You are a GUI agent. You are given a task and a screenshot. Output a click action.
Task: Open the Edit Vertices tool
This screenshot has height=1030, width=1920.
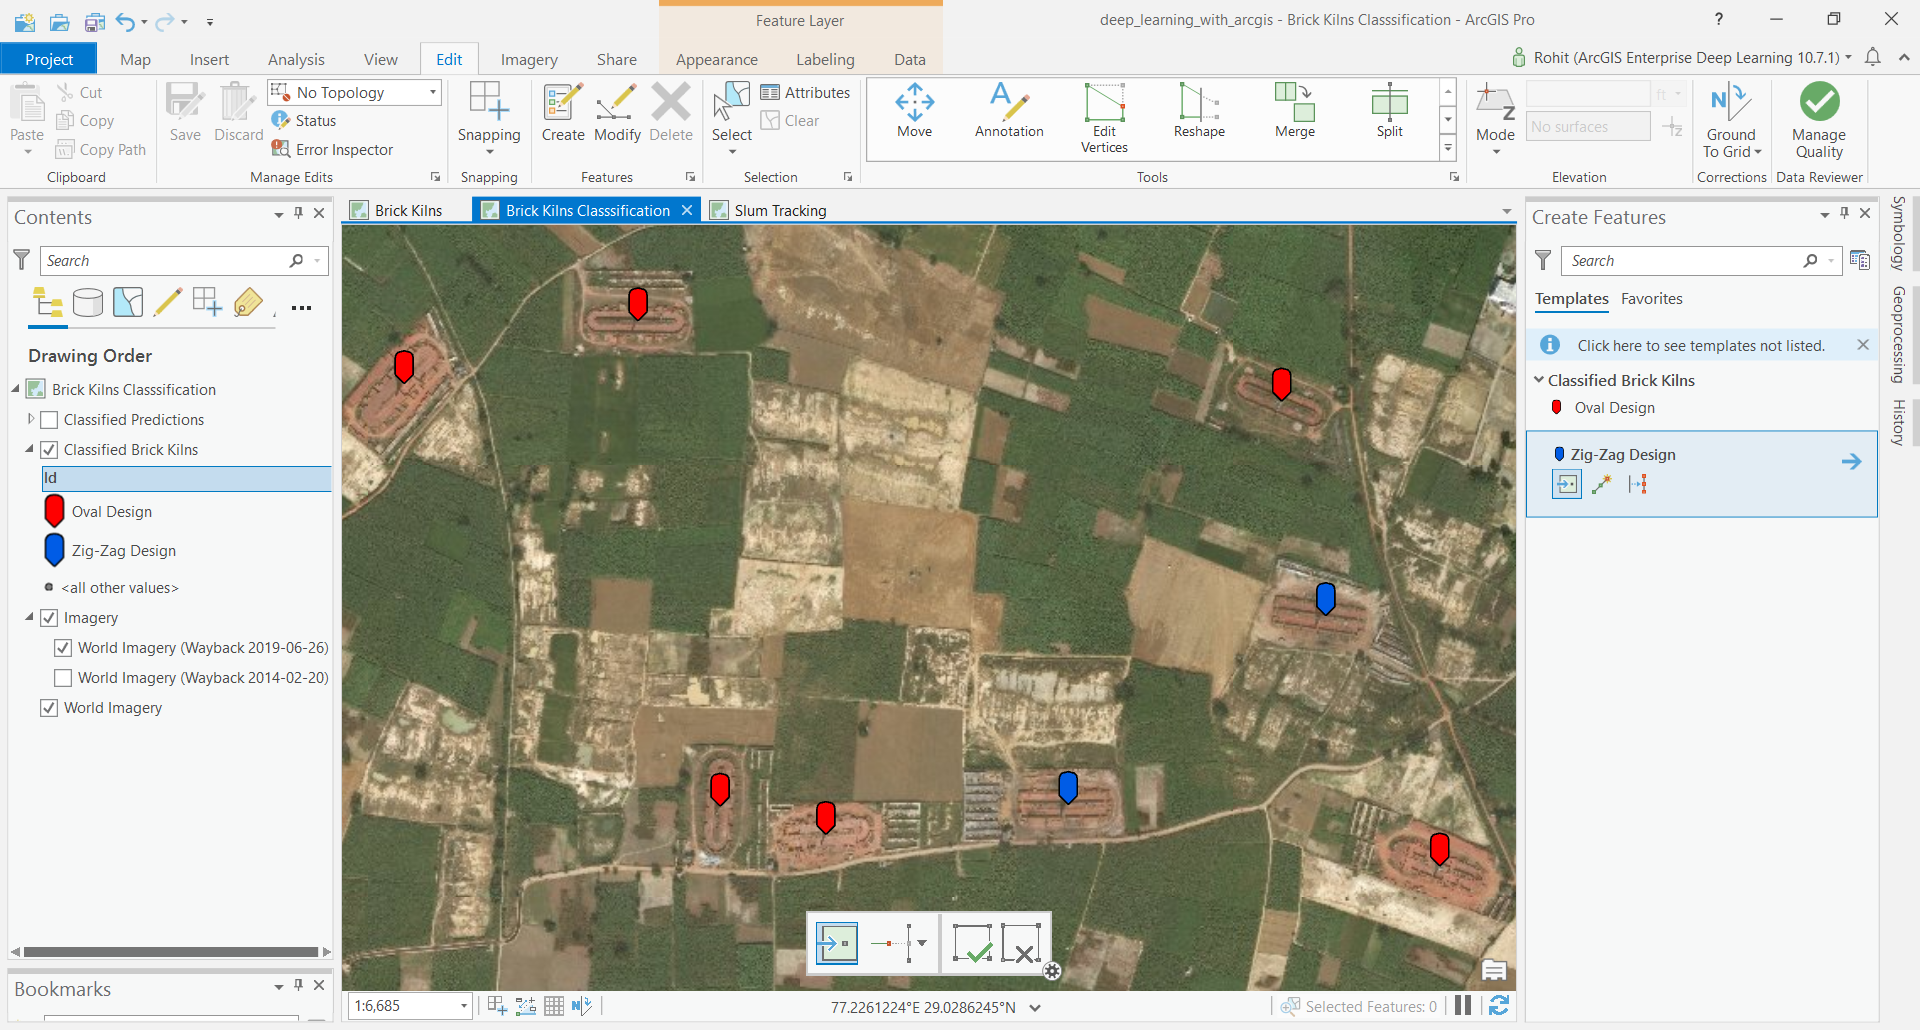1104,117
